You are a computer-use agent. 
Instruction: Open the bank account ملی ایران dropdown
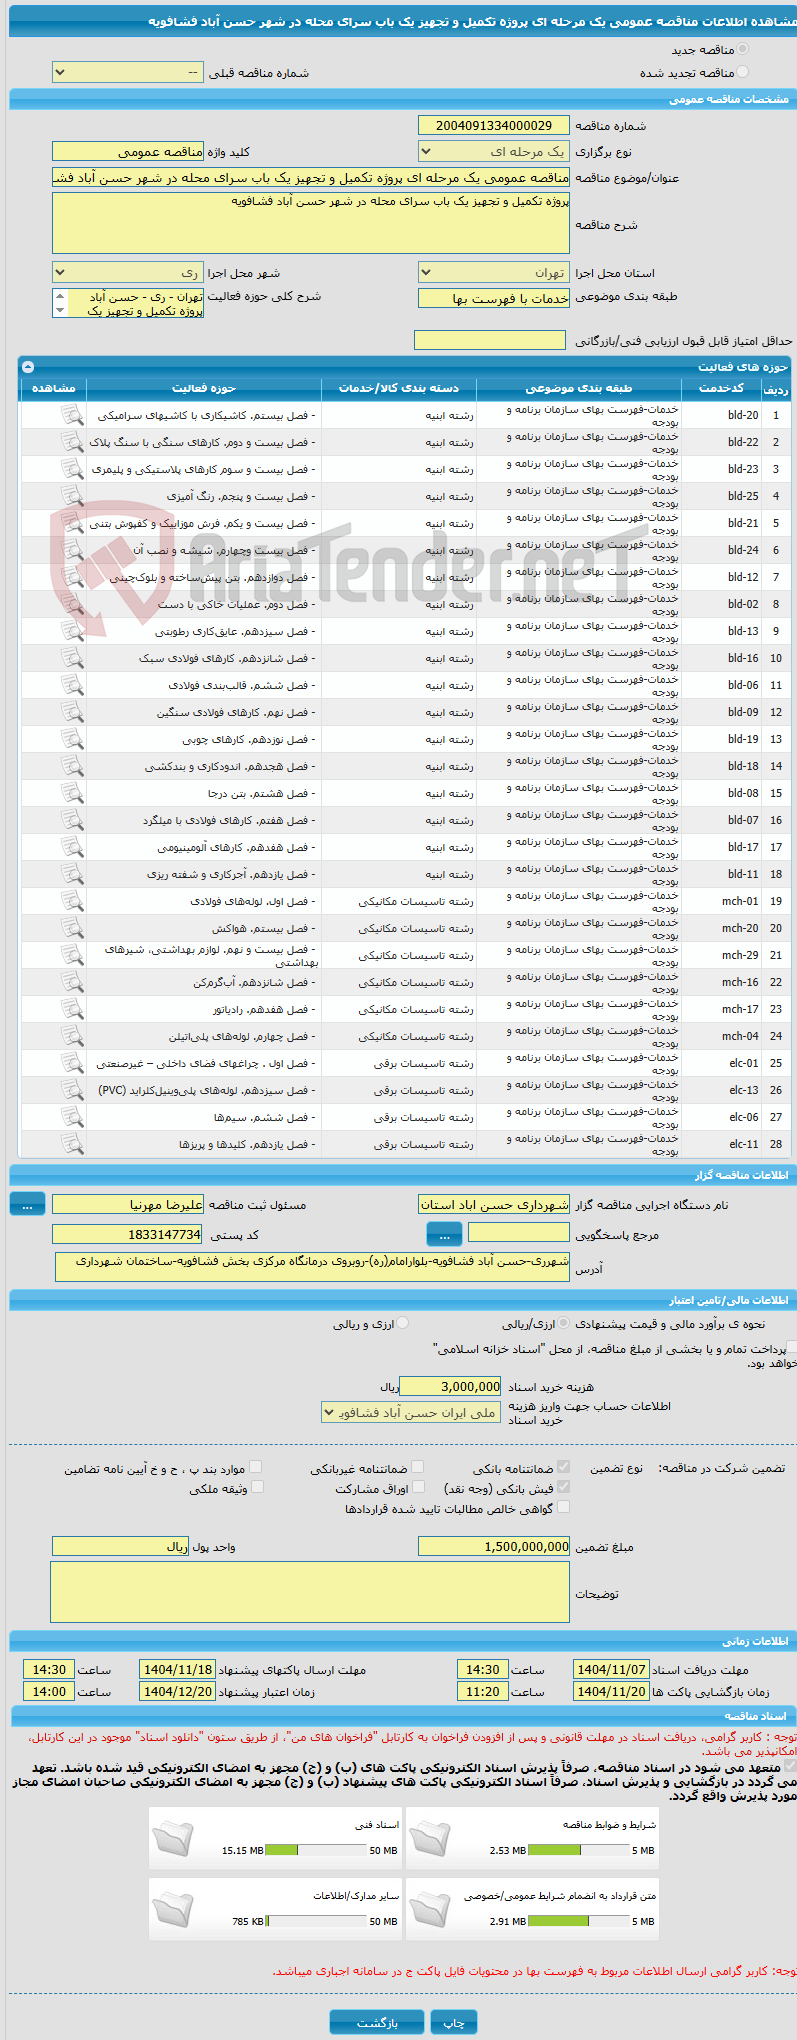(411, 1412)
